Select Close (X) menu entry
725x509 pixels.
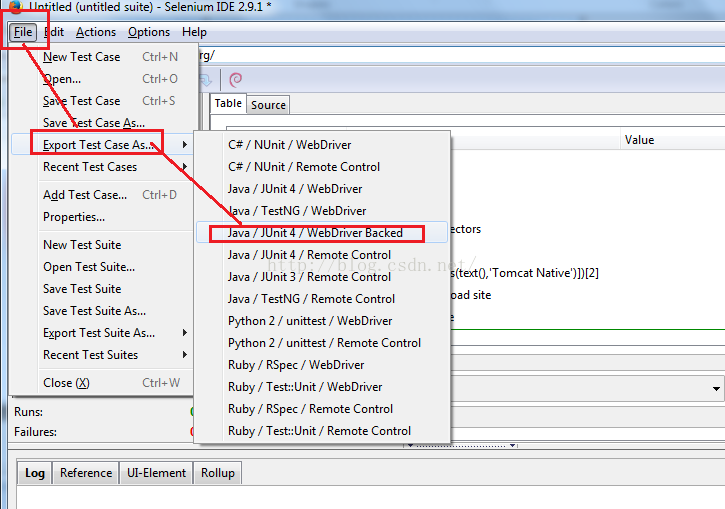pyautogui.click(x=104, y=383)
